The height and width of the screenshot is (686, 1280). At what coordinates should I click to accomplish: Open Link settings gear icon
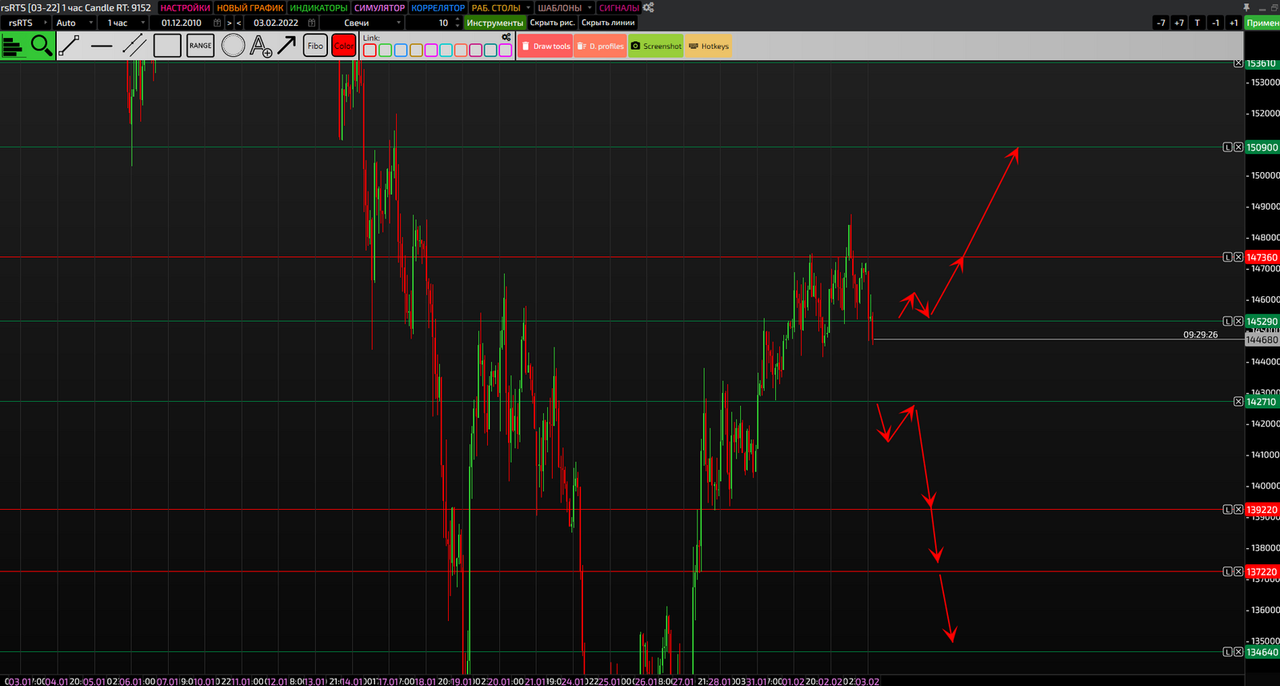507,37
